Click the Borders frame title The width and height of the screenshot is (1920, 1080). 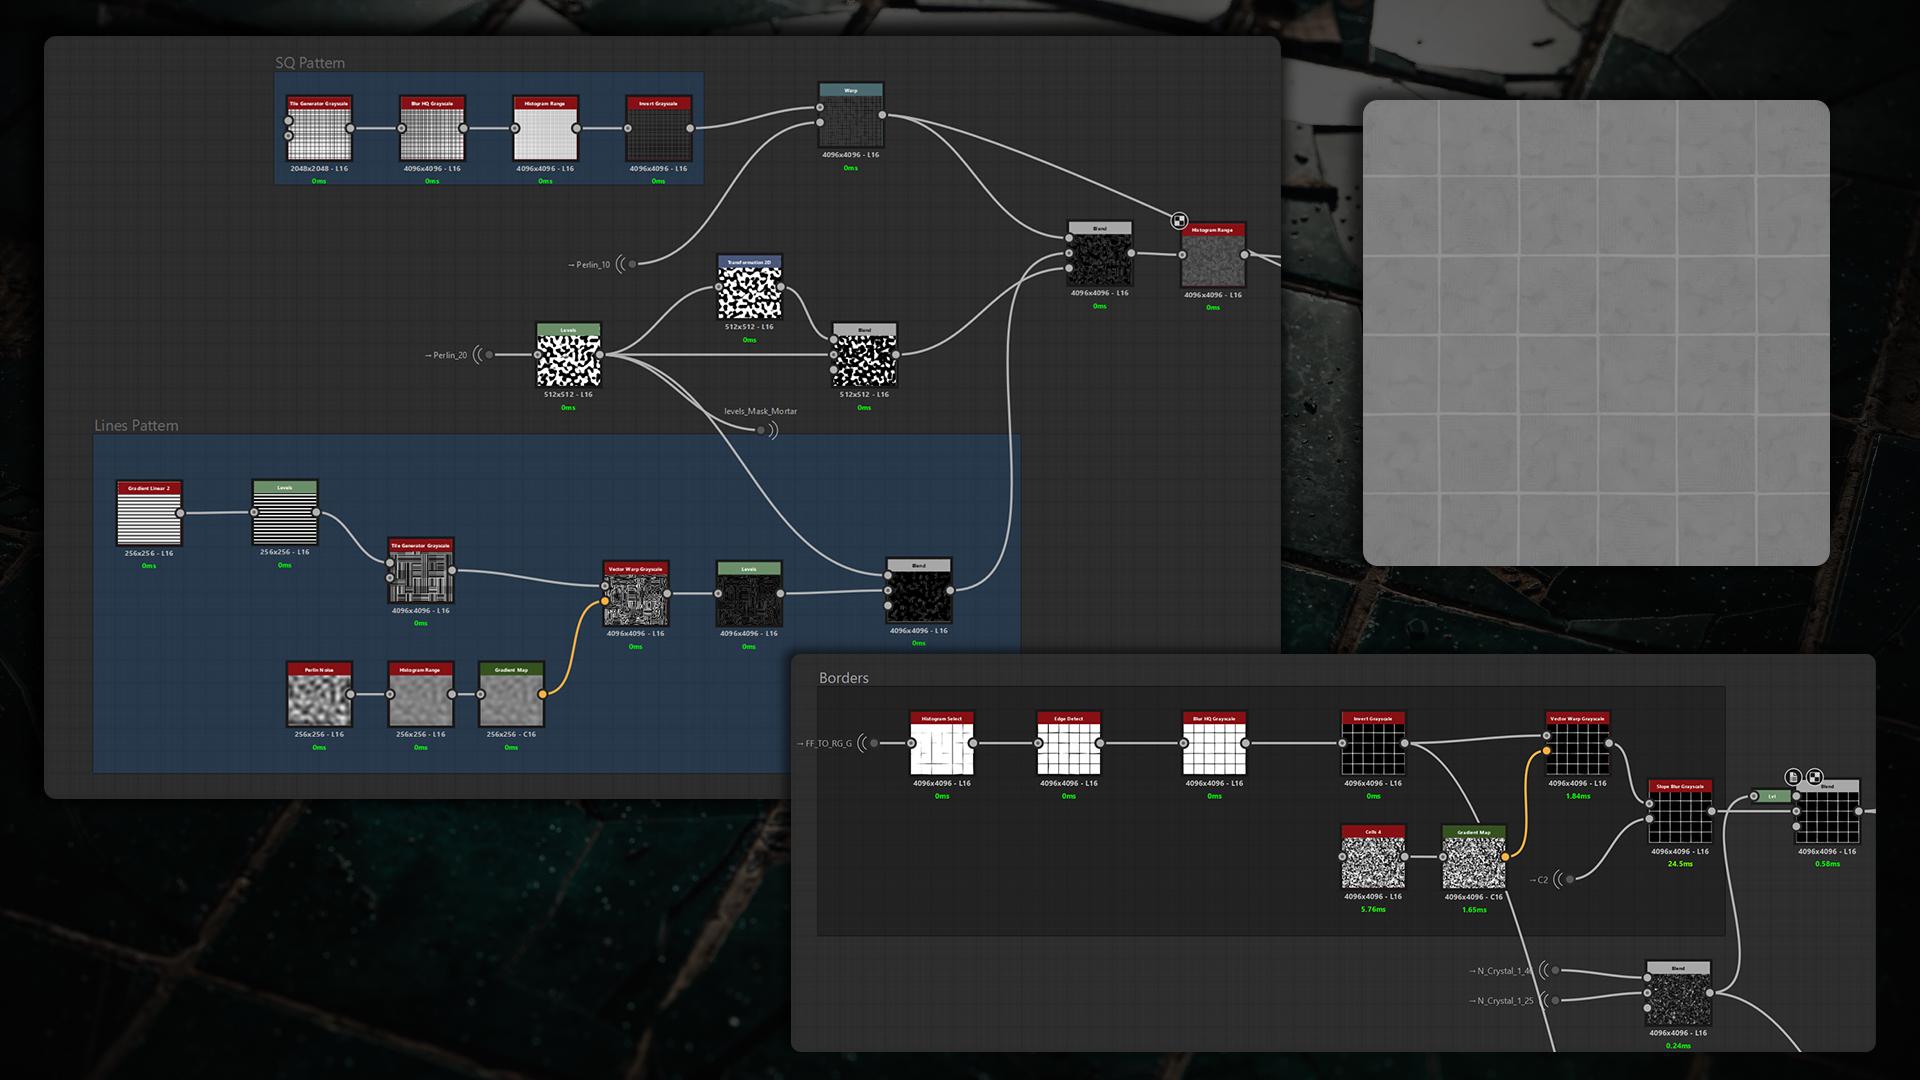pos(844,678)
